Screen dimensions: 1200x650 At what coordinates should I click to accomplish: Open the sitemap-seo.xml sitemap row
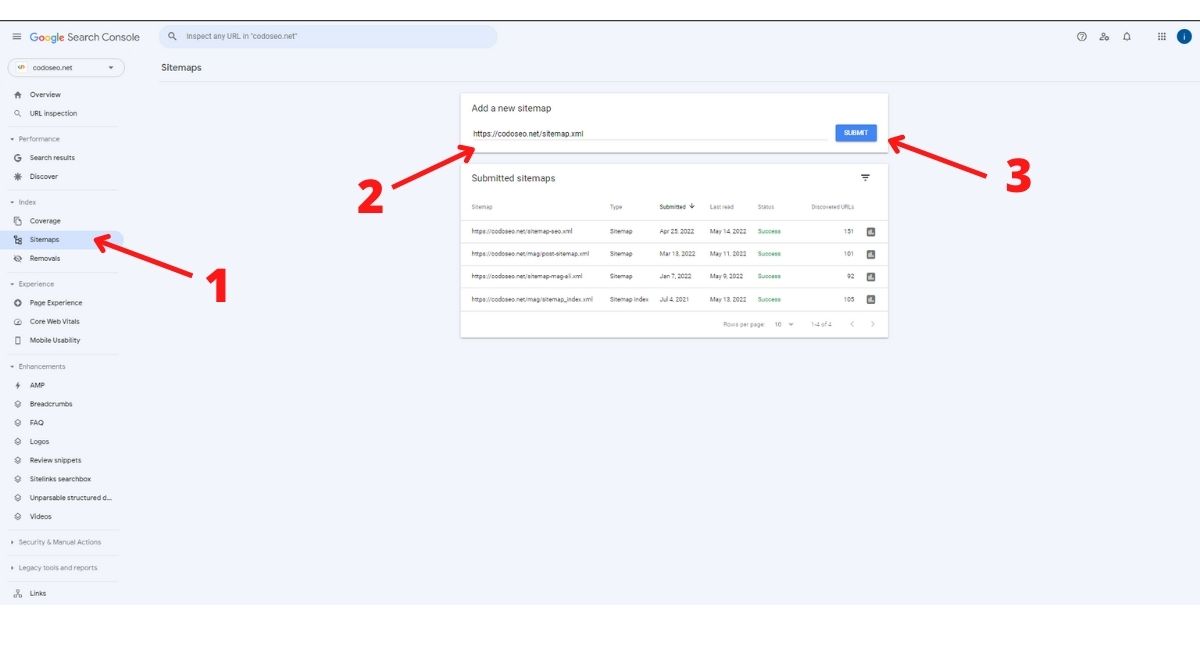[x=674, y=231]
